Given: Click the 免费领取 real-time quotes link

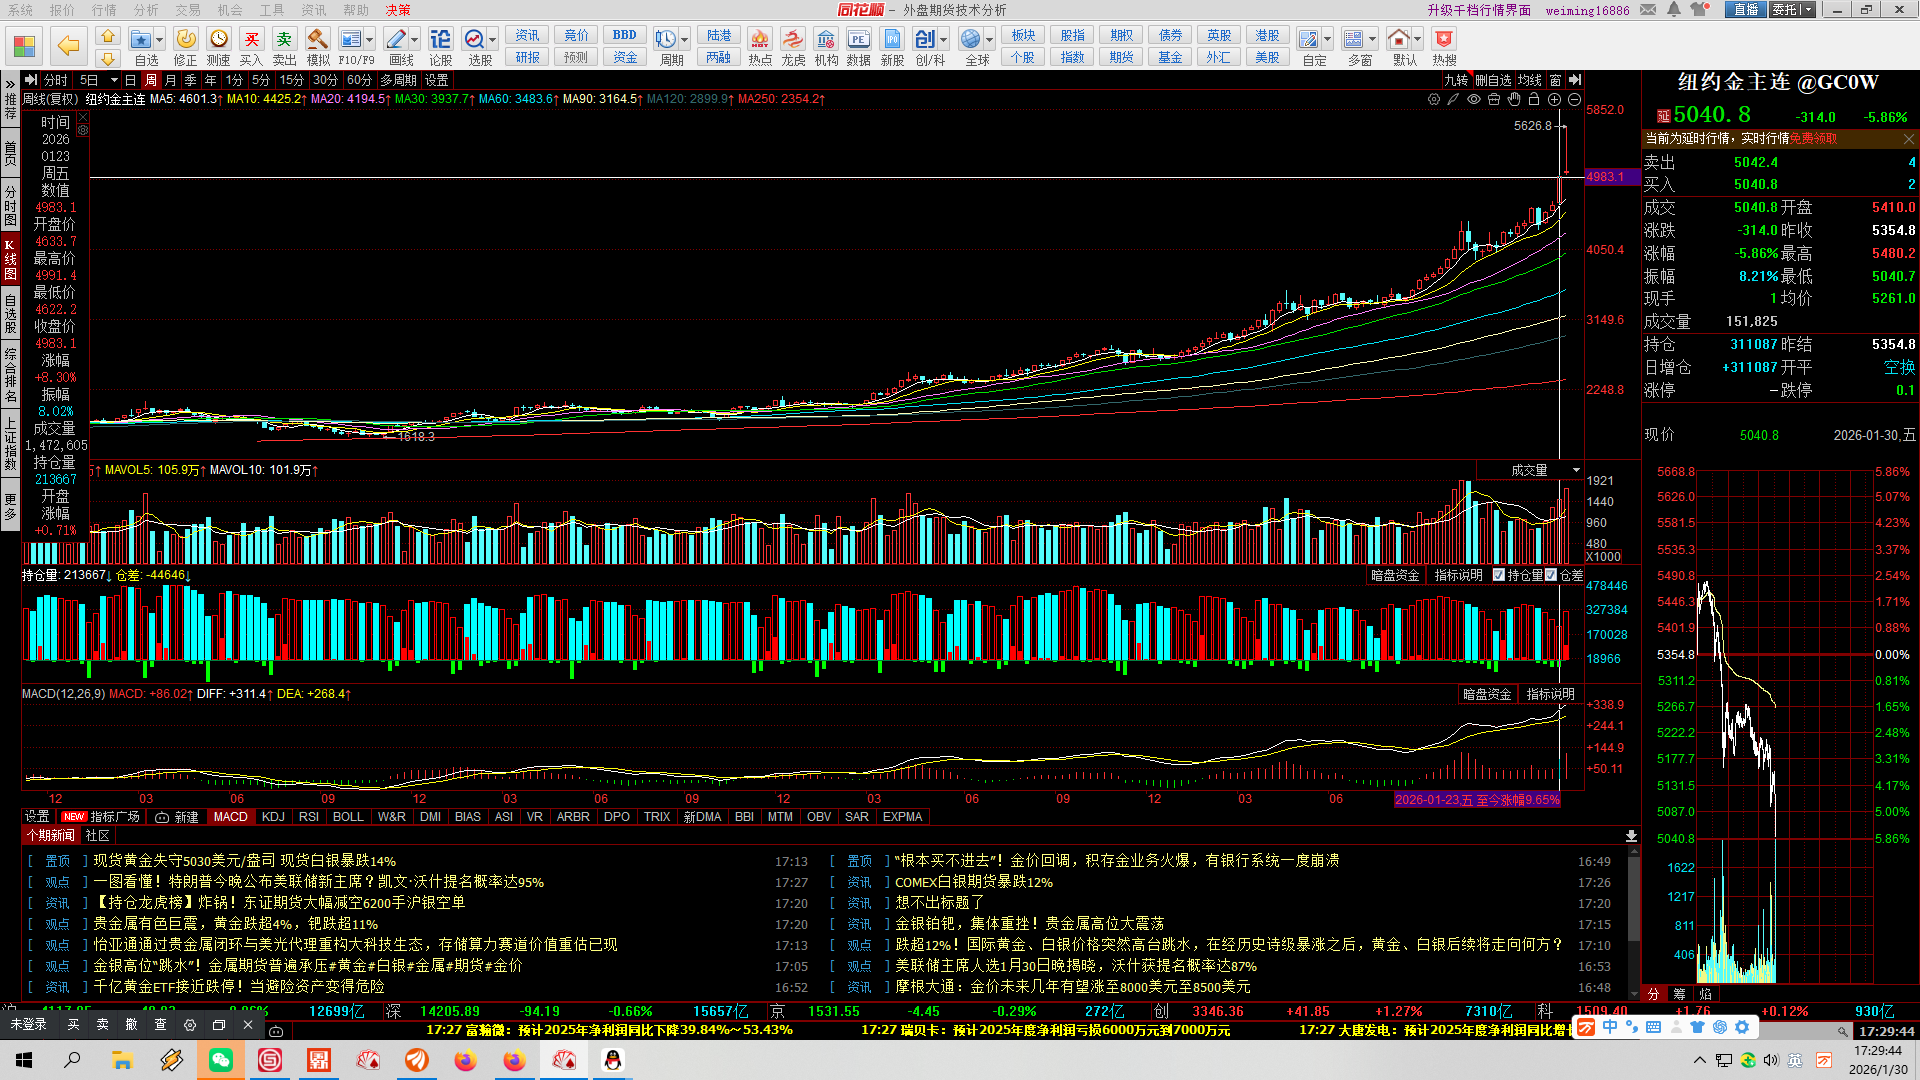Looking at the screenshot, I should click(x=1813, y=139).
